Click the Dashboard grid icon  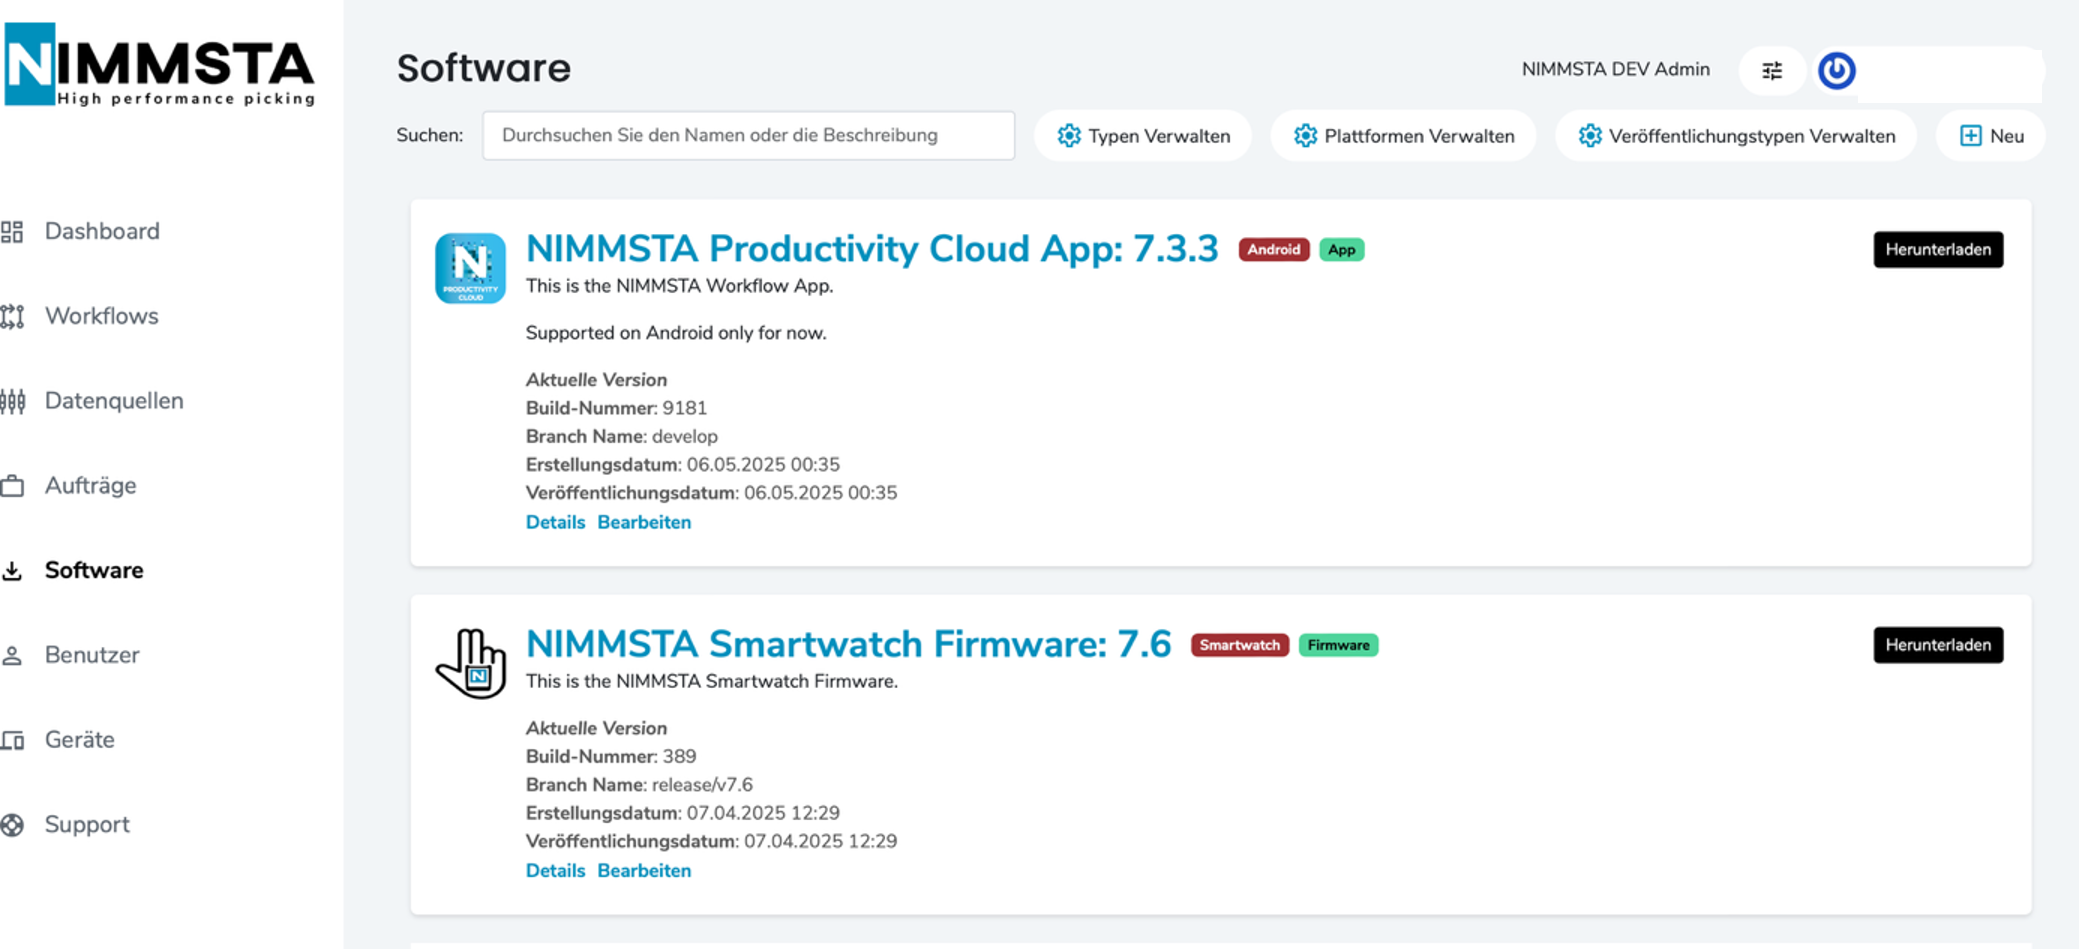point(12,232)
